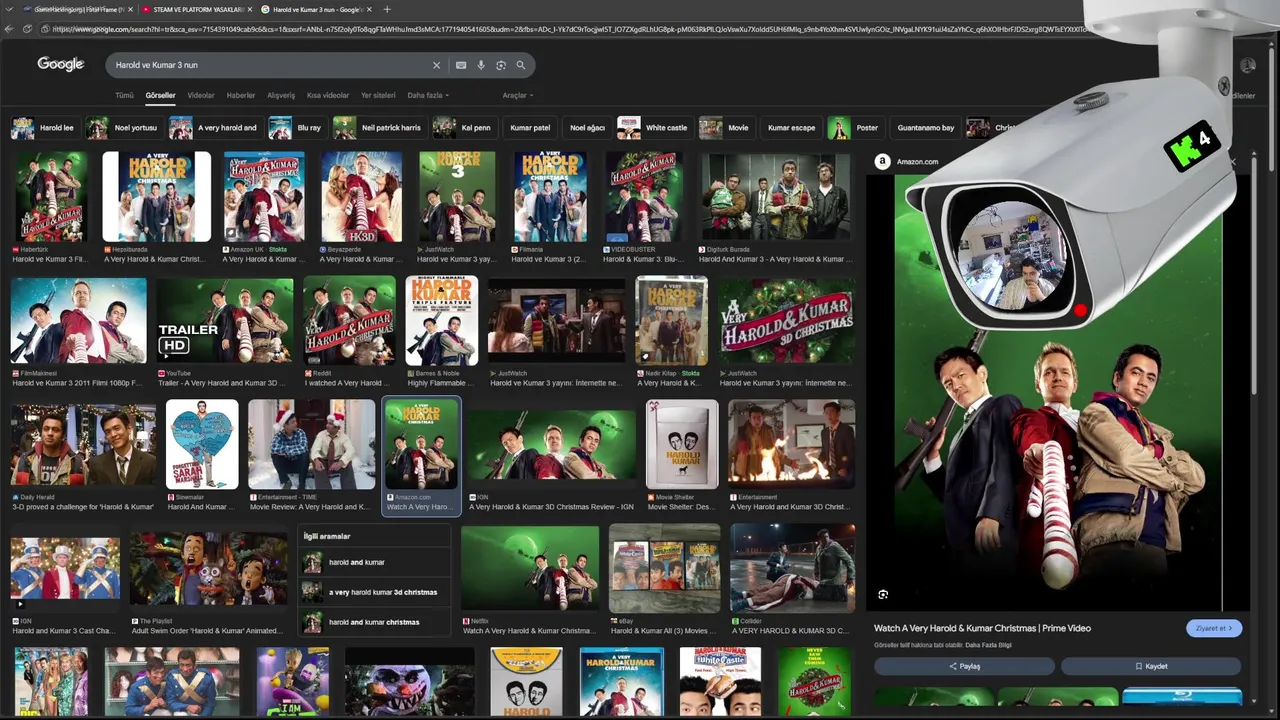Filter by the White castle chip

pyautogui.click(x=654, y=128)
